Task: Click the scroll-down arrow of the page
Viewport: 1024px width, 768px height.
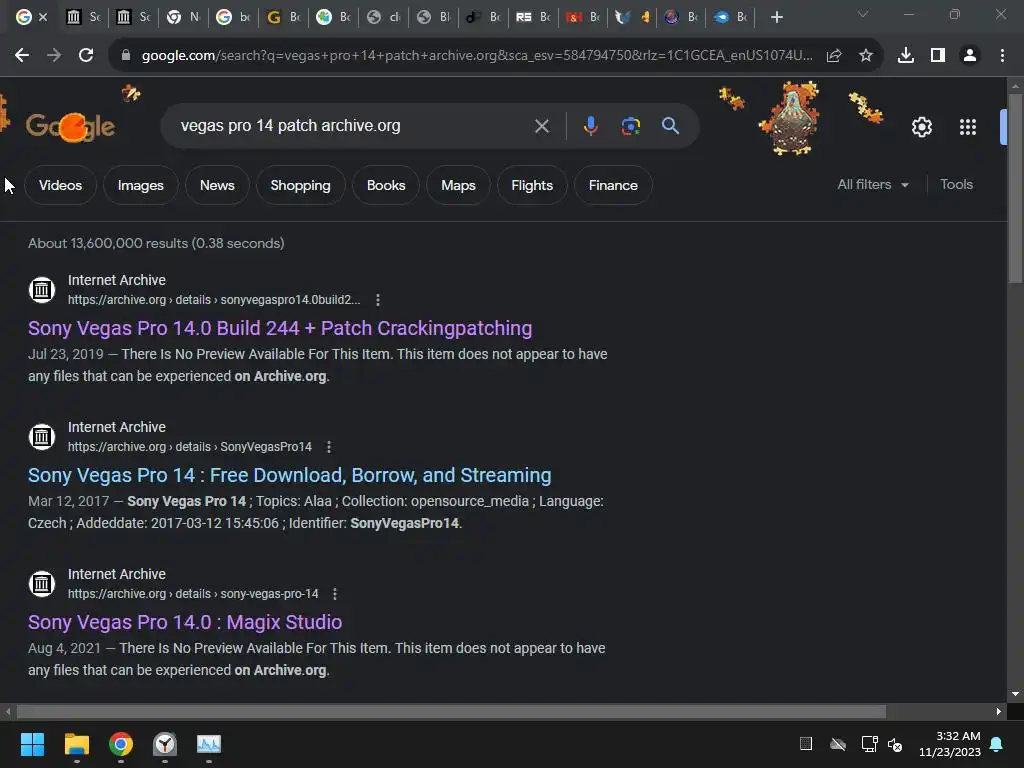Action: tap(1015, 694)
